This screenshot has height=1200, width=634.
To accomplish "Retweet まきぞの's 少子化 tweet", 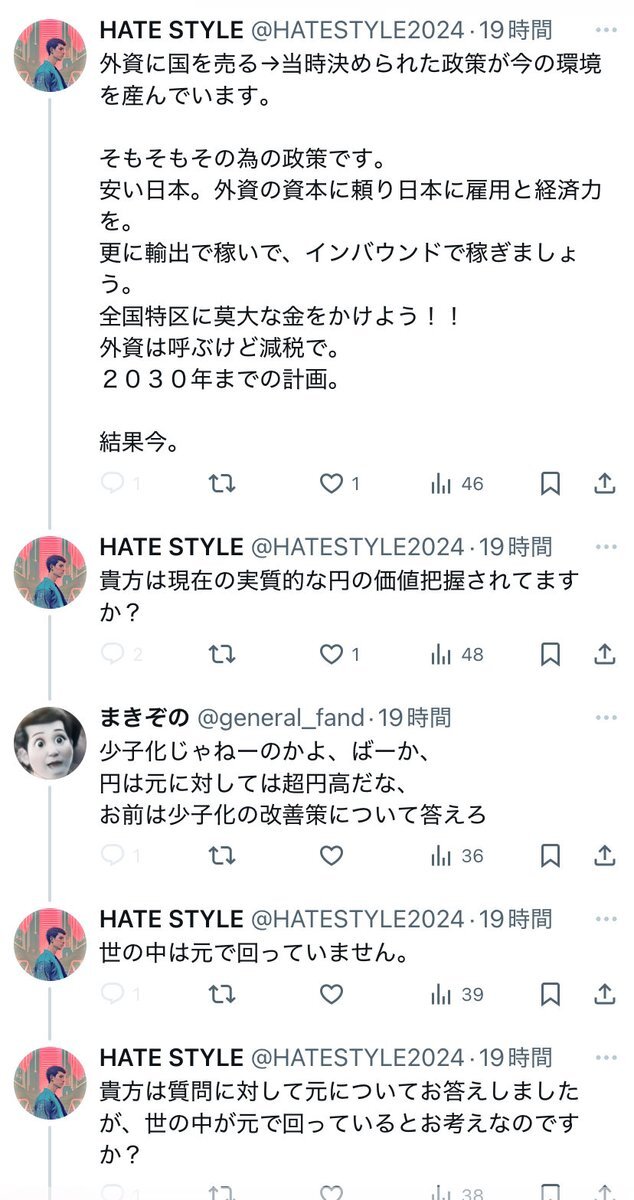I will [x=222, y=856].
